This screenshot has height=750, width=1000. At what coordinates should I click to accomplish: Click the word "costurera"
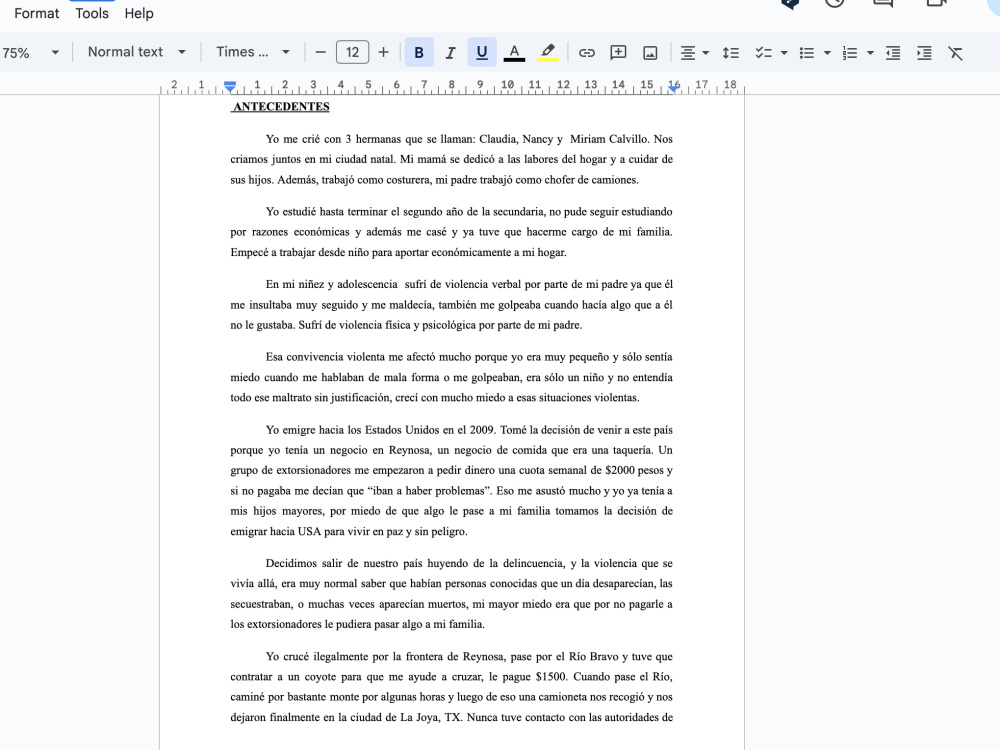coord(407,180)
